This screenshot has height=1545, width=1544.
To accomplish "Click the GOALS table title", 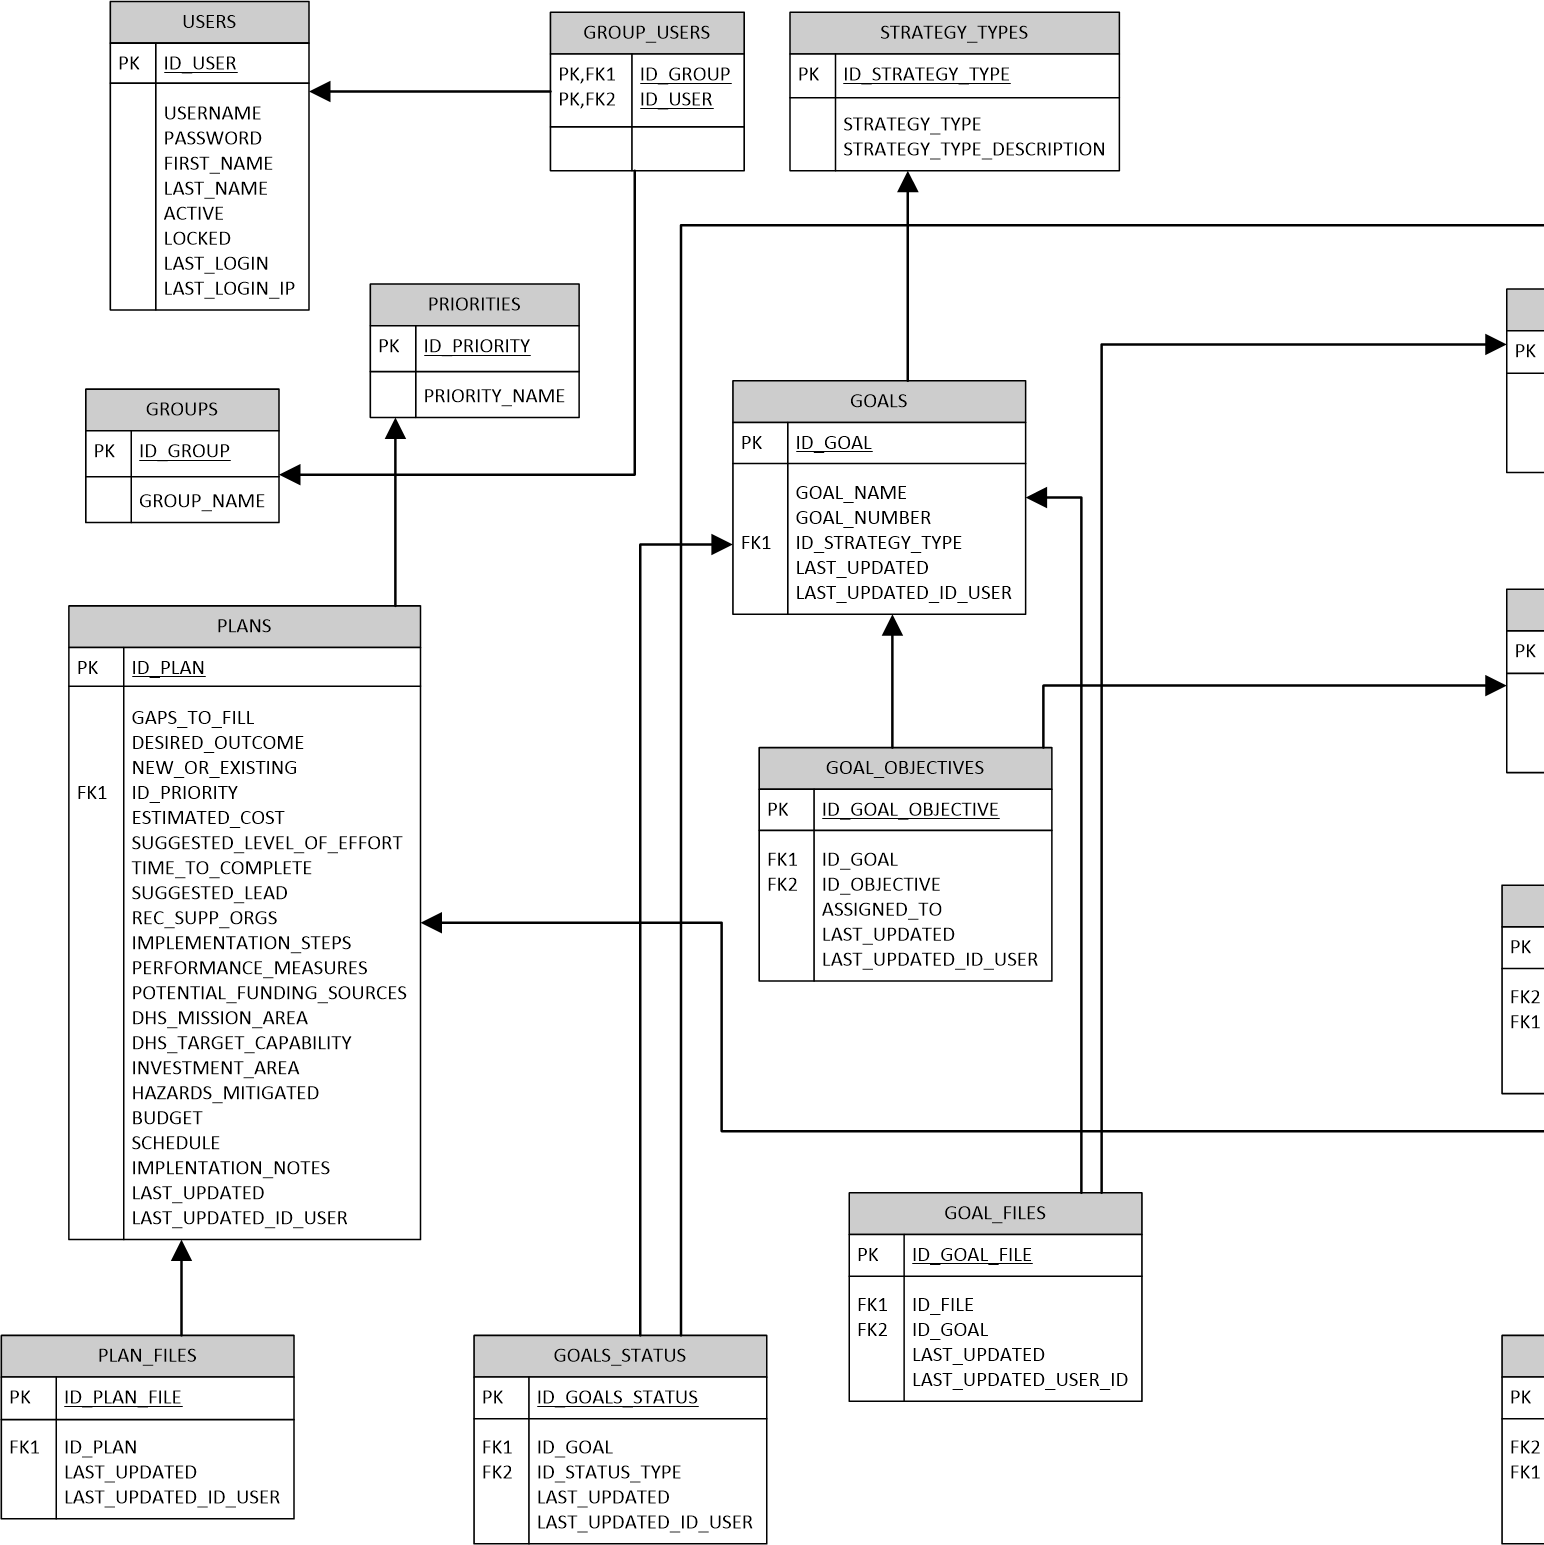I will 879,401.
